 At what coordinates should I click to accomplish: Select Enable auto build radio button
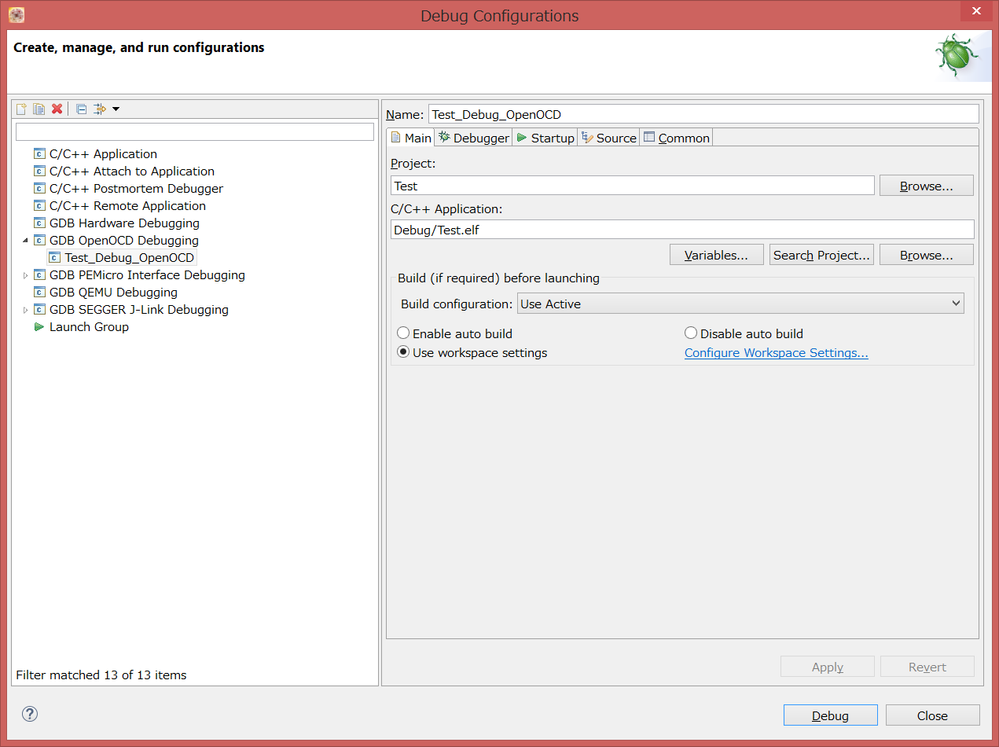(403, 334)
